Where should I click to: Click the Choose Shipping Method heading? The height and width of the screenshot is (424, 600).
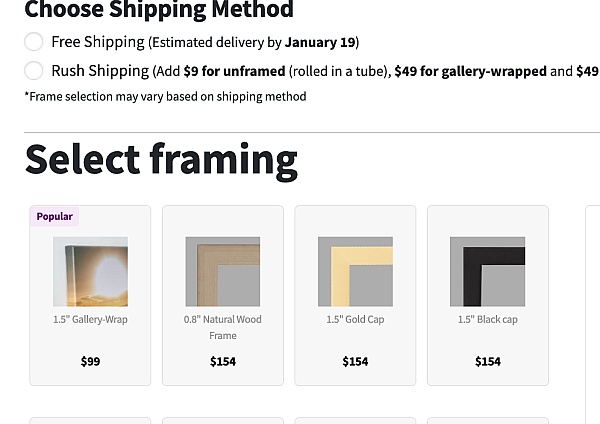coord(159,10)
